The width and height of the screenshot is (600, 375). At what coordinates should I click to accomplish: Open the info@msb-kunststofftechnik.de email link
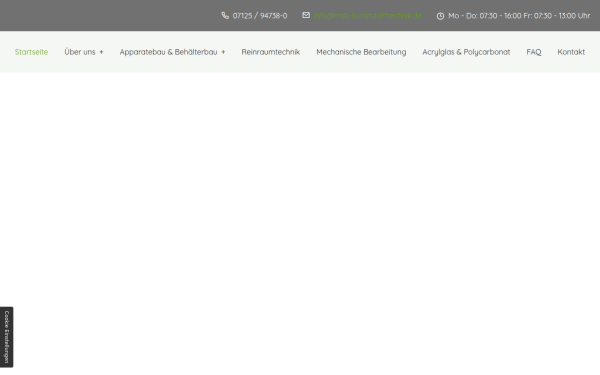tap(368, 16)
